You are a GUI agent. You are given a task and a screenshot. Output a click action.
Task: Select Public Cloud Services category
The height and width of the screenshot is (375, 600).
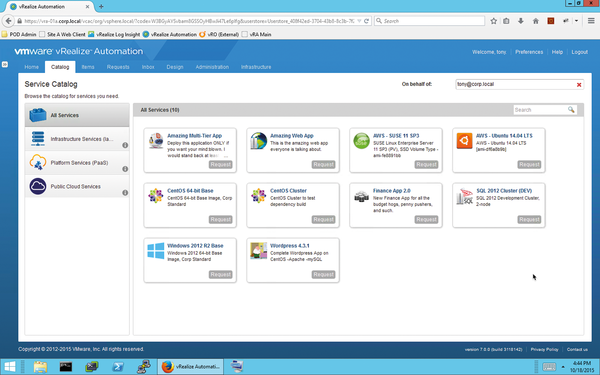point(77,187)
